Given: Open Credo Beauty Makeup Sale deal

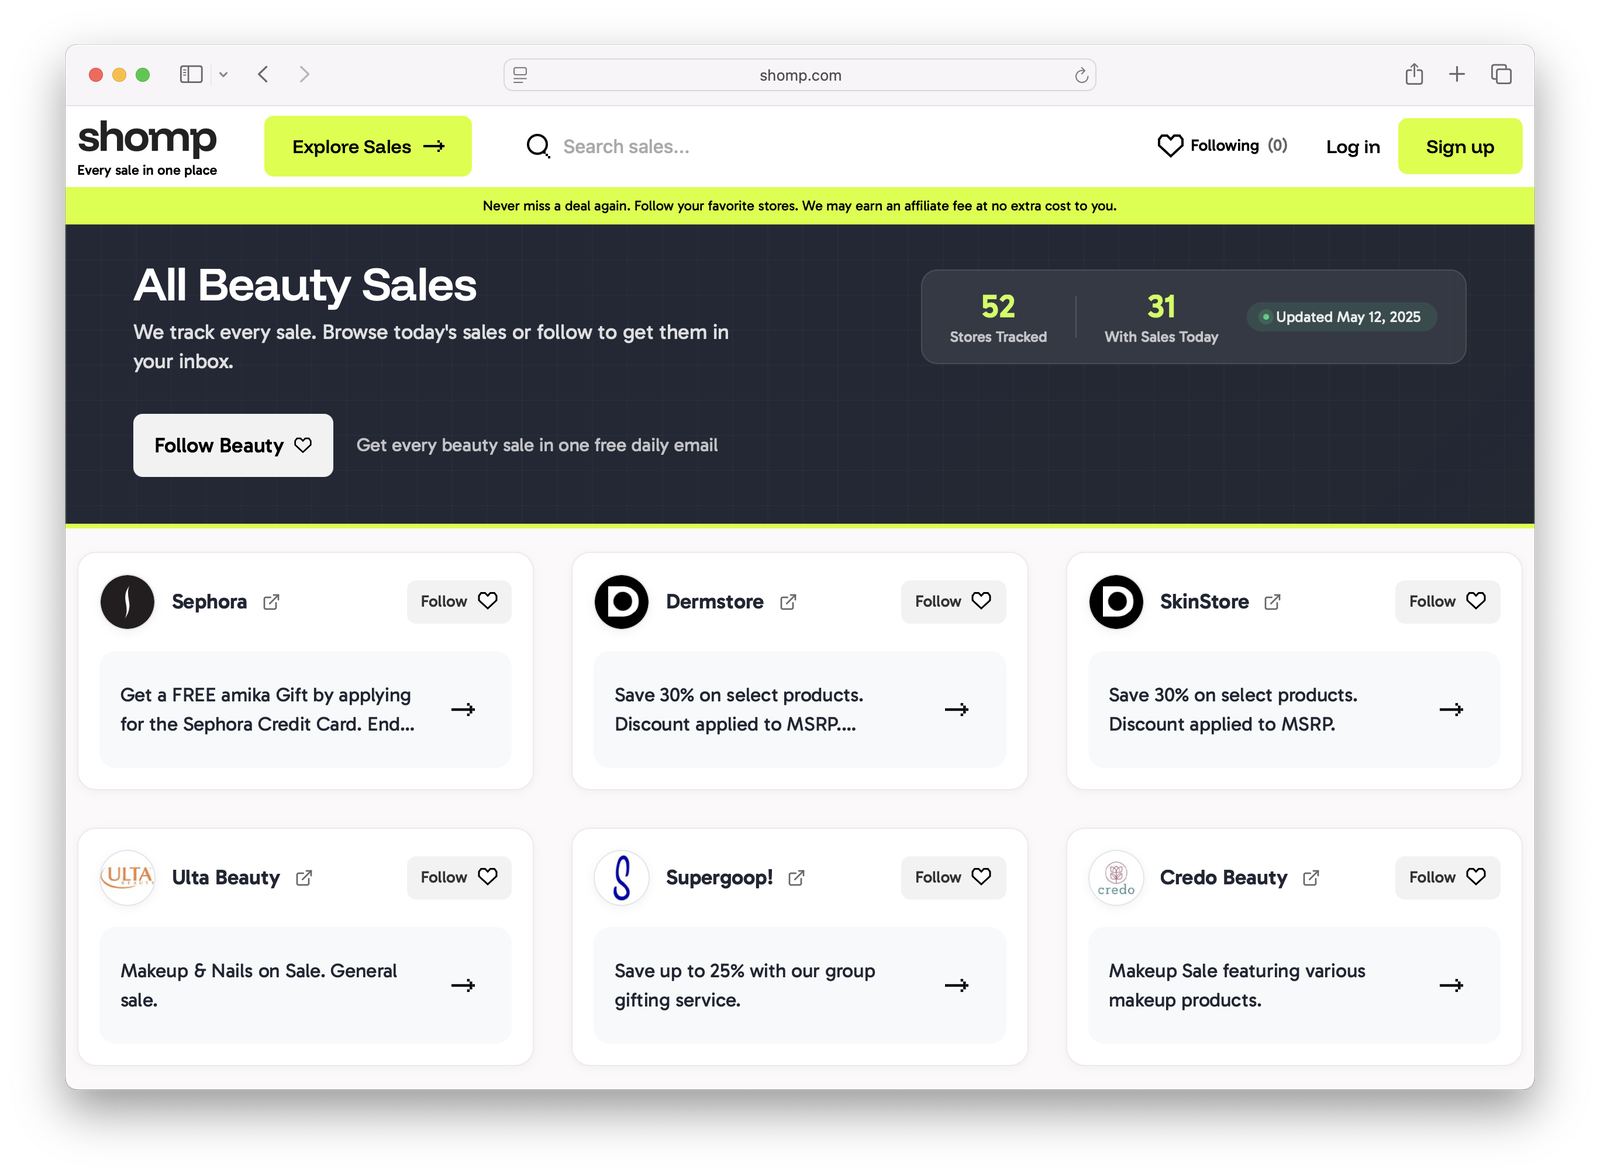Looking at the screenshot, I should (x=1294, y=985).
